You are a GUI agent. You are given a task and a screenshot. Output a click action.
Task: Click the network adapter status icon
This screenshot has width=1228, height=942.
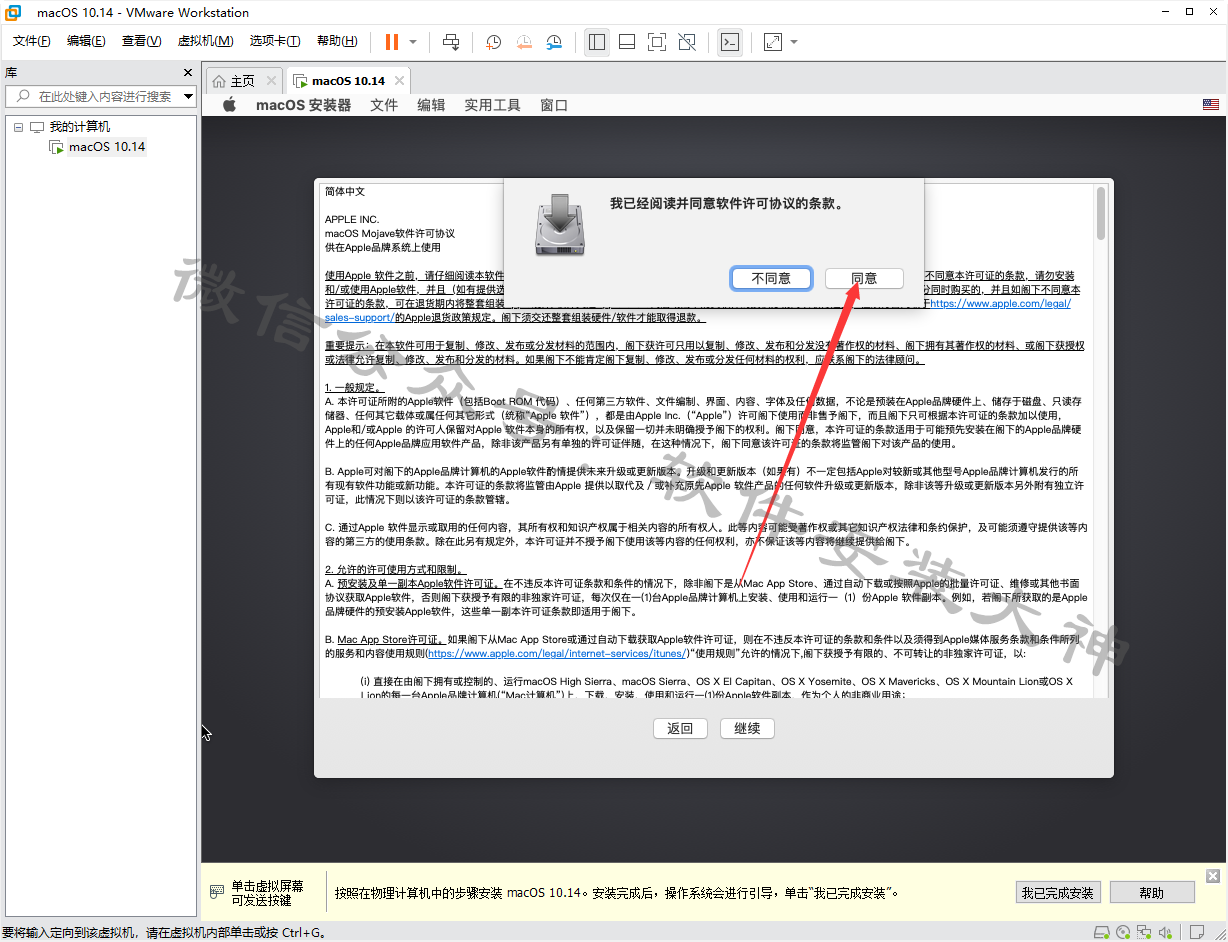[x=1144, y=932]
